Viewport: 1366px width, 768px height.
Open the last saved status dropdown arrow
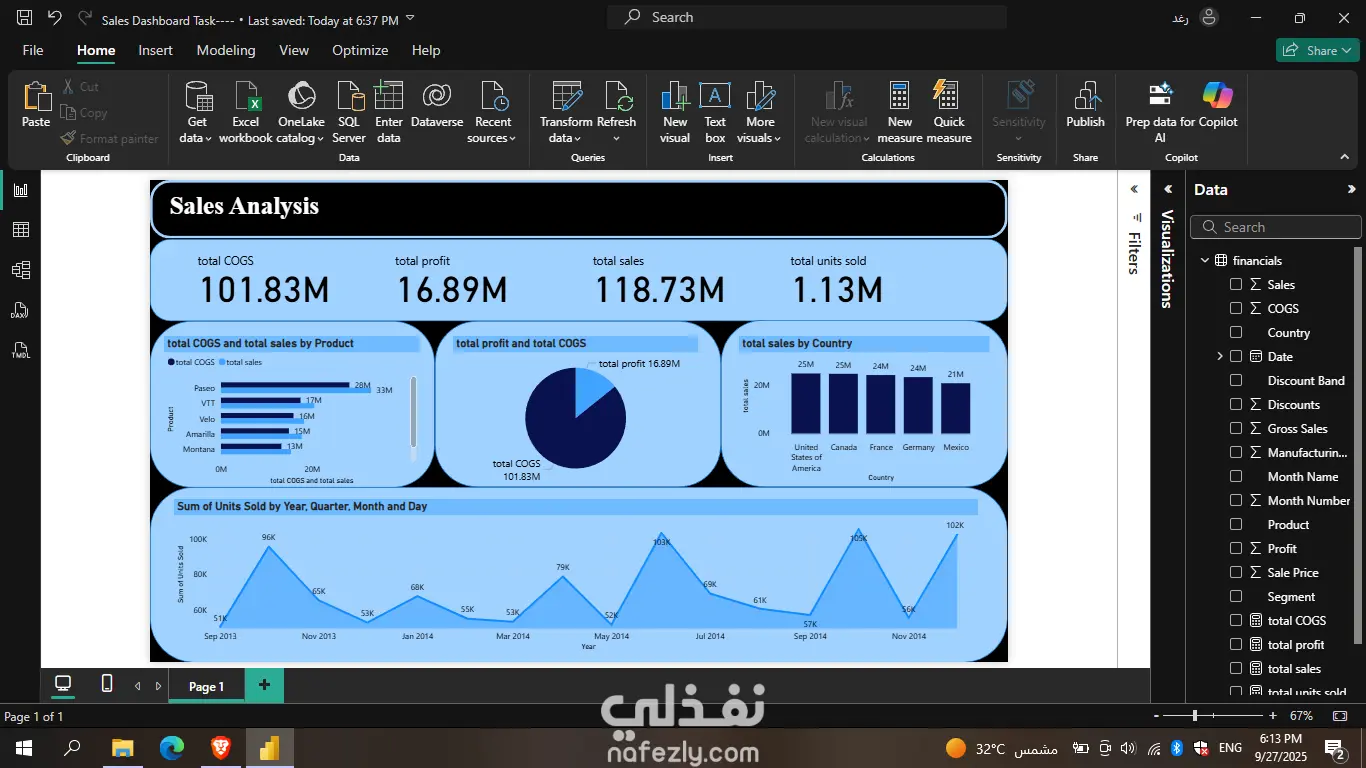pos(410,19)
